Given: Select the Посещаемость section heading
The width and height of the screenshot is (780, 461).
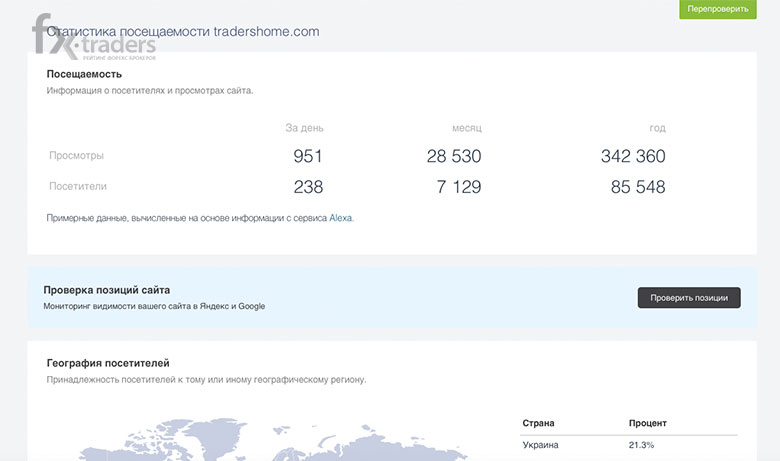Looking at the screenshot, I should click(84, 74).
